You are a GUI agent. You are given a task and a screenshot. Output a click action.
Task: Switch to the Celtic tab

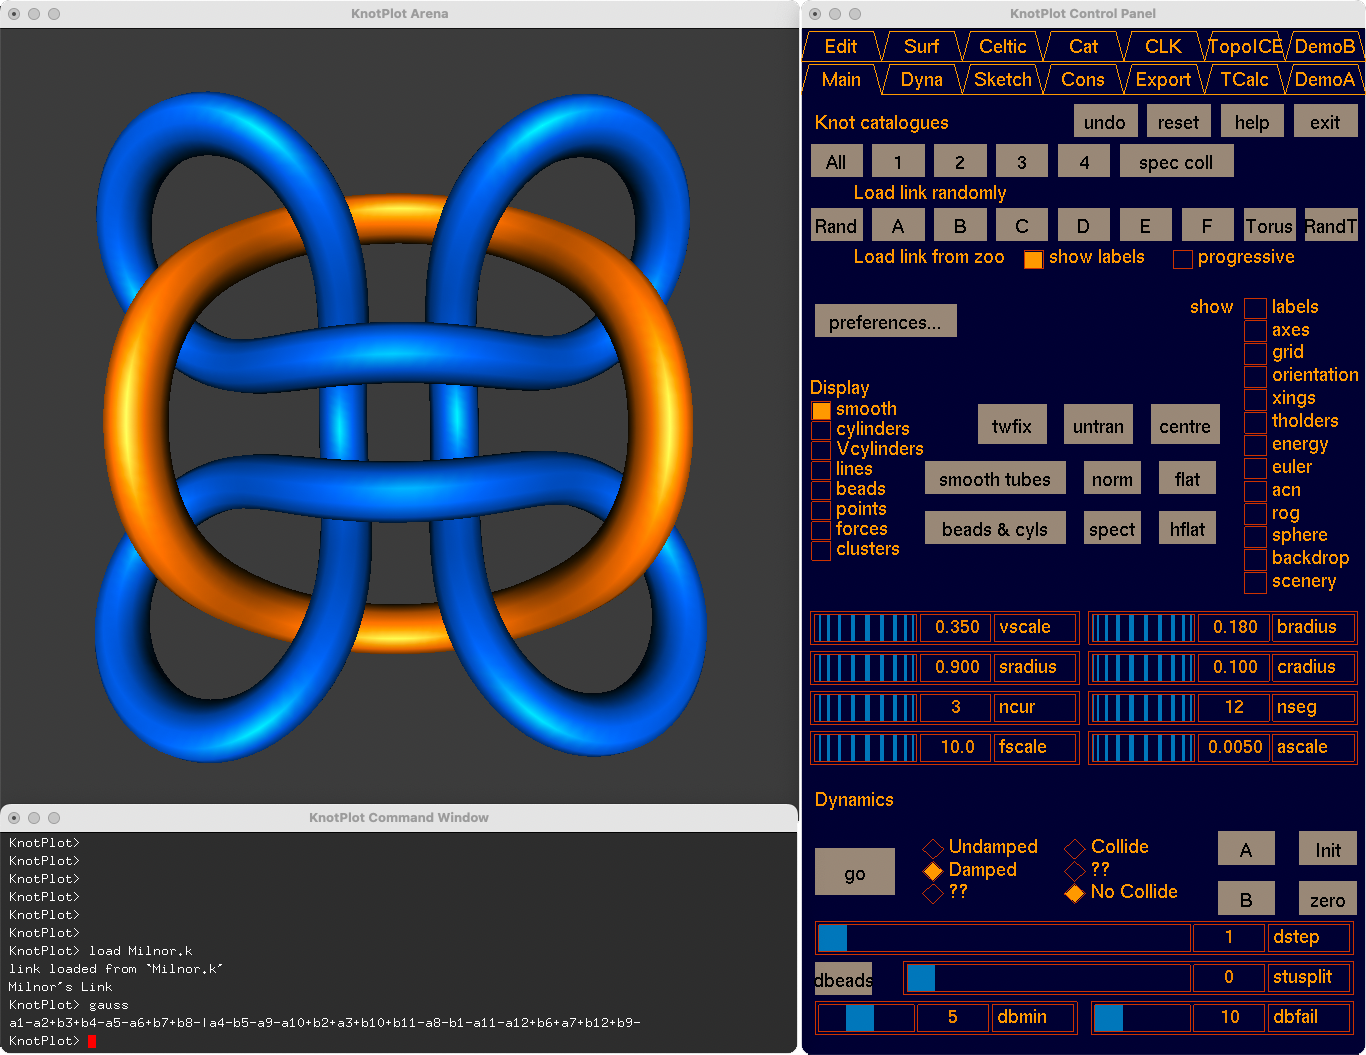[1002, 47]
